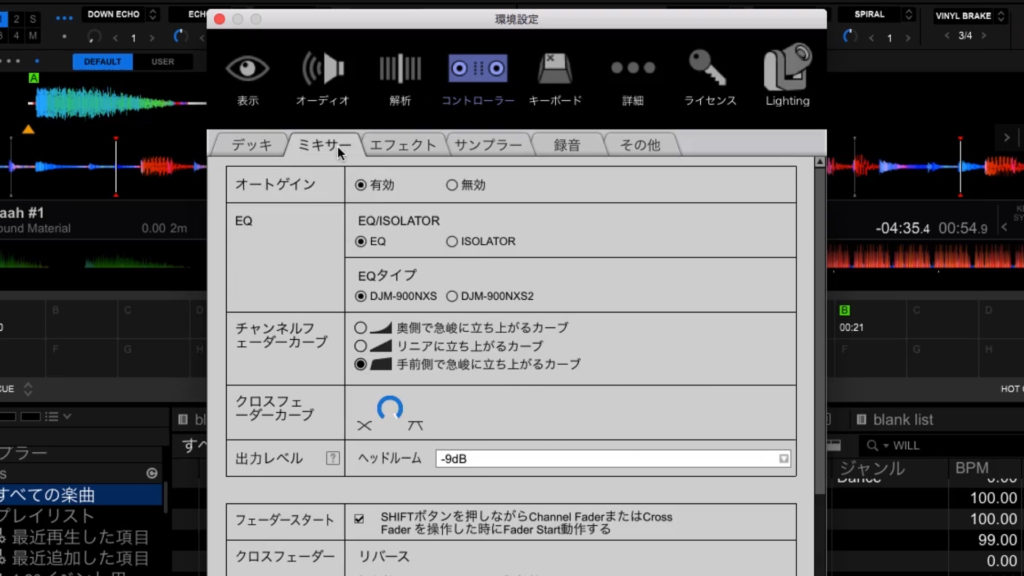Switch to the エフェクト (Effect) tab
This screenshot has height=576, width=1024.
pyautogui.click(x=402, y=145)
